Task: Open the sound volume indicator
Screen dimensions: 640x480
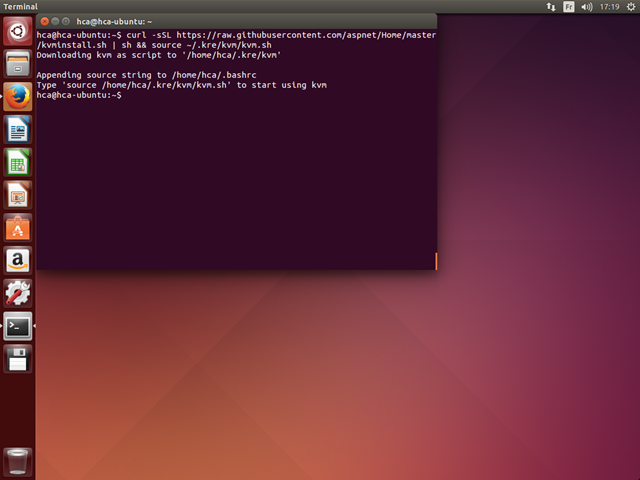Action: click(587, 7)
